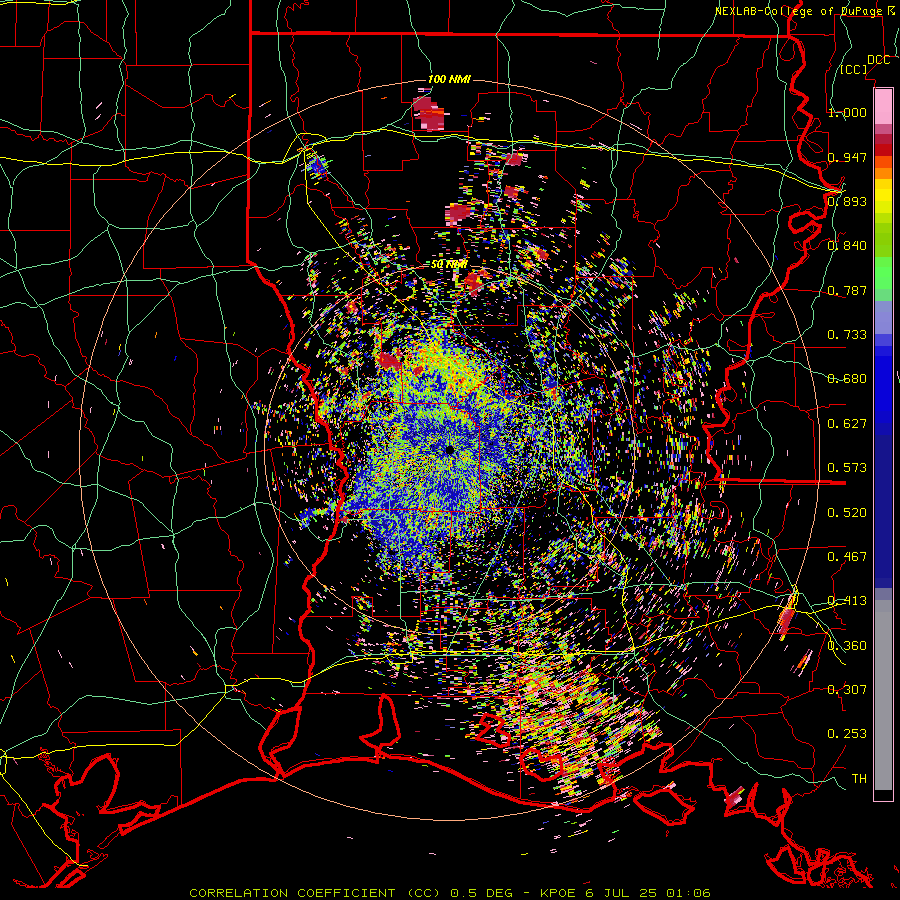
Task: Click the 0.947 scale label
Action: coord(847,157)
